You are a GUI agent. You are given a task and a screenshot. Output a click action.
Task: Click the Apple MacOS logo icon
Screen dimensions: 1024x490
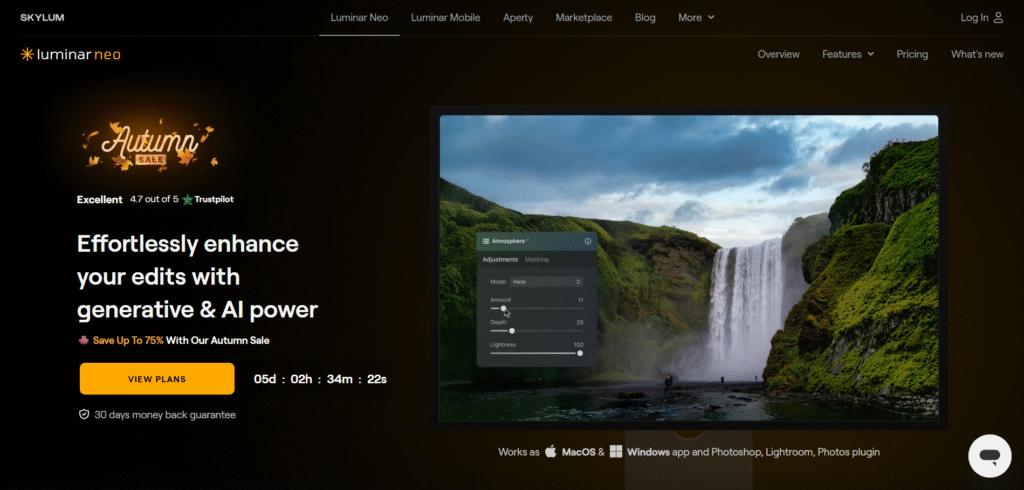point(550,452)
